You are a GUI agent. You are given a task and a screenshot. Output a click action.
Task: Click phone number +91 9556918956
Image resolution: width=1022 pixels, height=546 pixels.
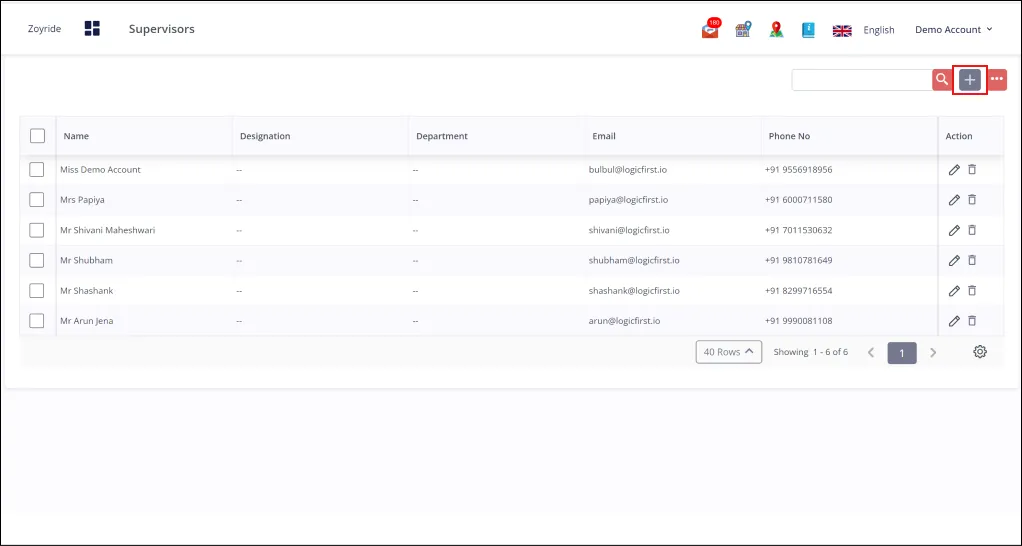point(798,169)
